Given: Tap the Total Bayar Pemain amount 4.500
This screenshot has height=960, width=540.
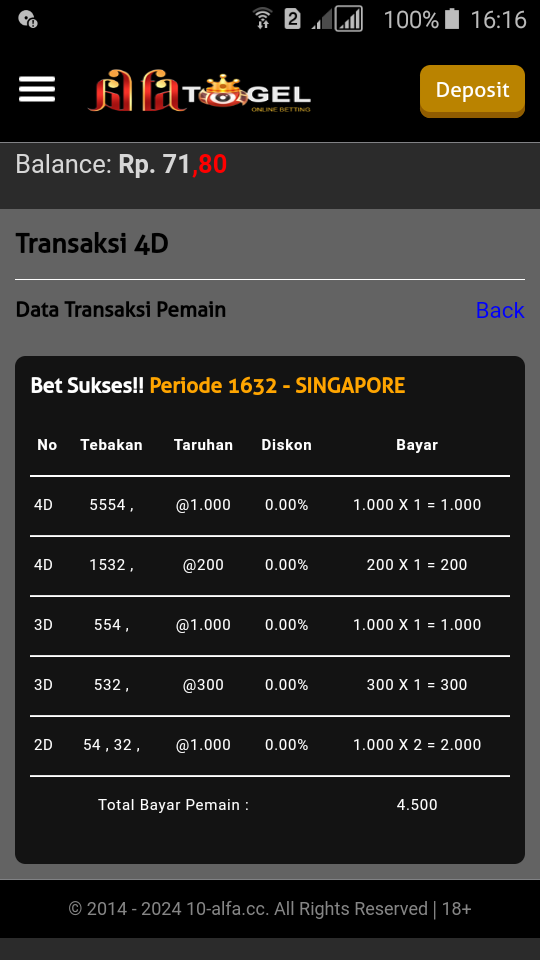Looking at the screenshot, I should coord(417,804).
